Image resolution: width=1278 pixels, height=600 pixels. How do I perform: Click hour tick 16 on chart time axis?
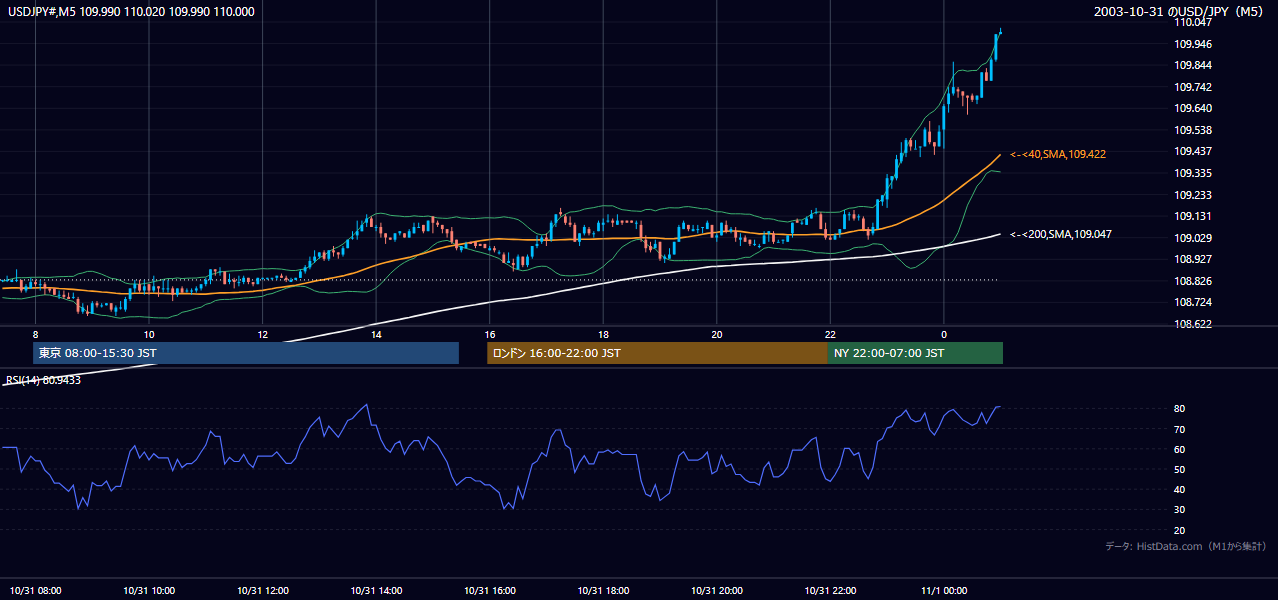(x=490, y=334)
